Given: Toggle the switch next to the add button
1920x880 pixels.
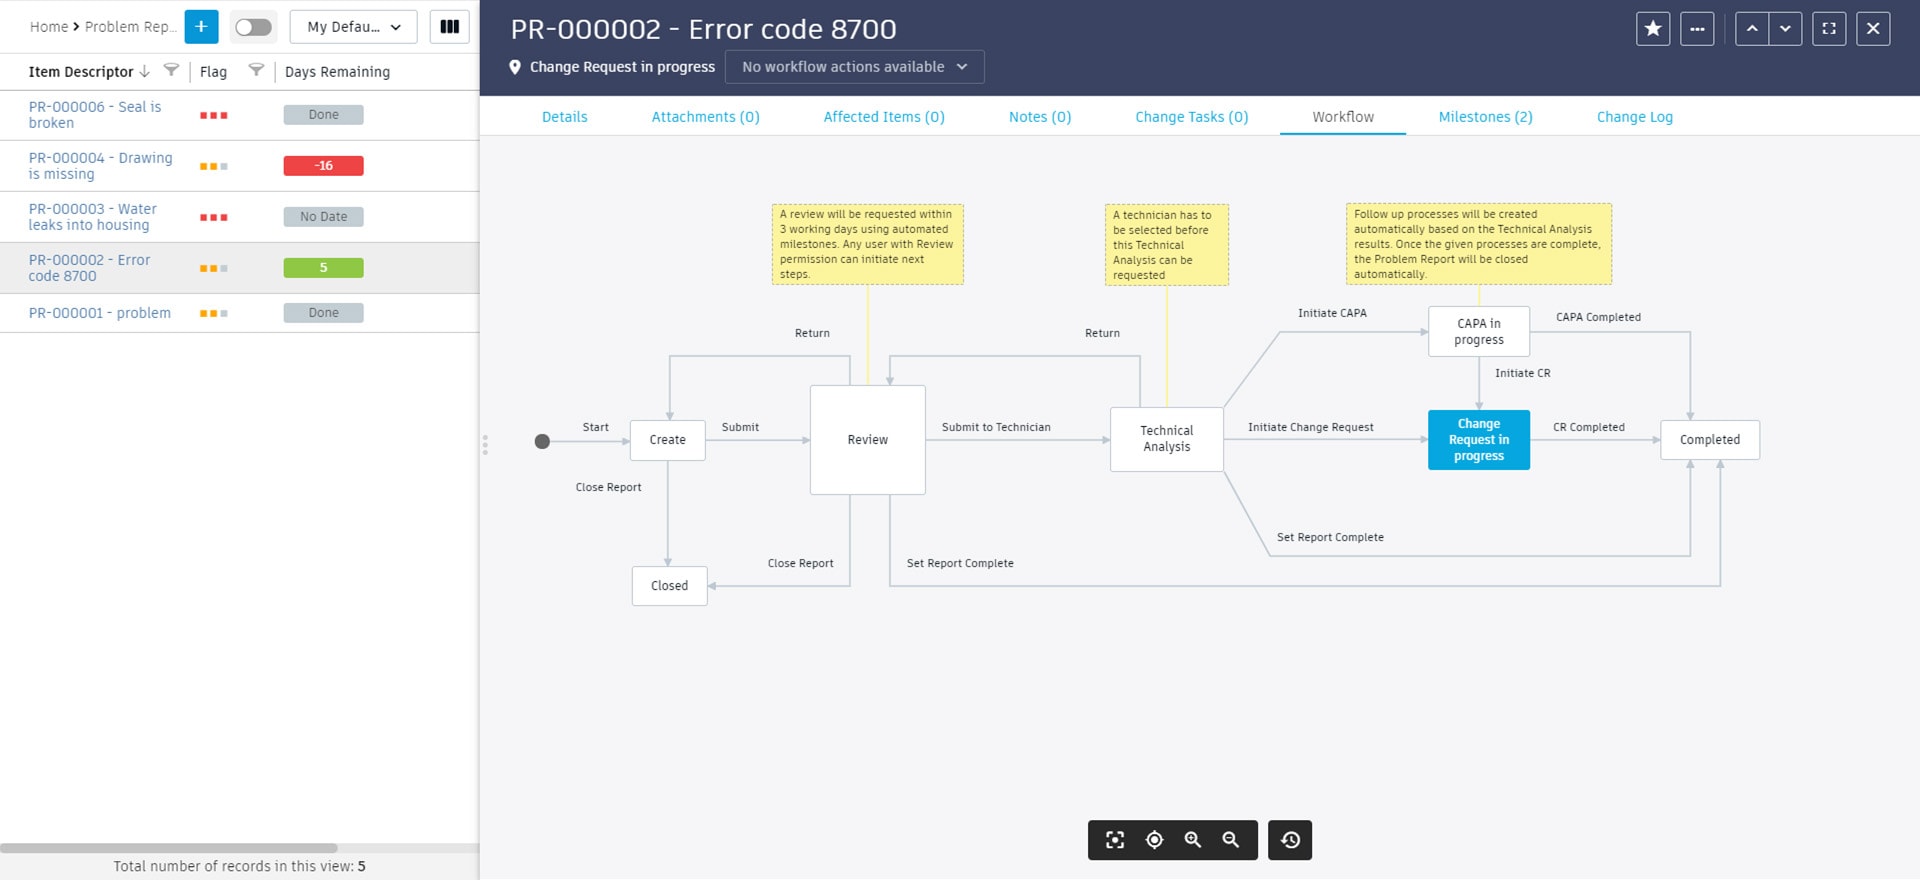Looking at the screenshot, I should [x=253, y=27].
